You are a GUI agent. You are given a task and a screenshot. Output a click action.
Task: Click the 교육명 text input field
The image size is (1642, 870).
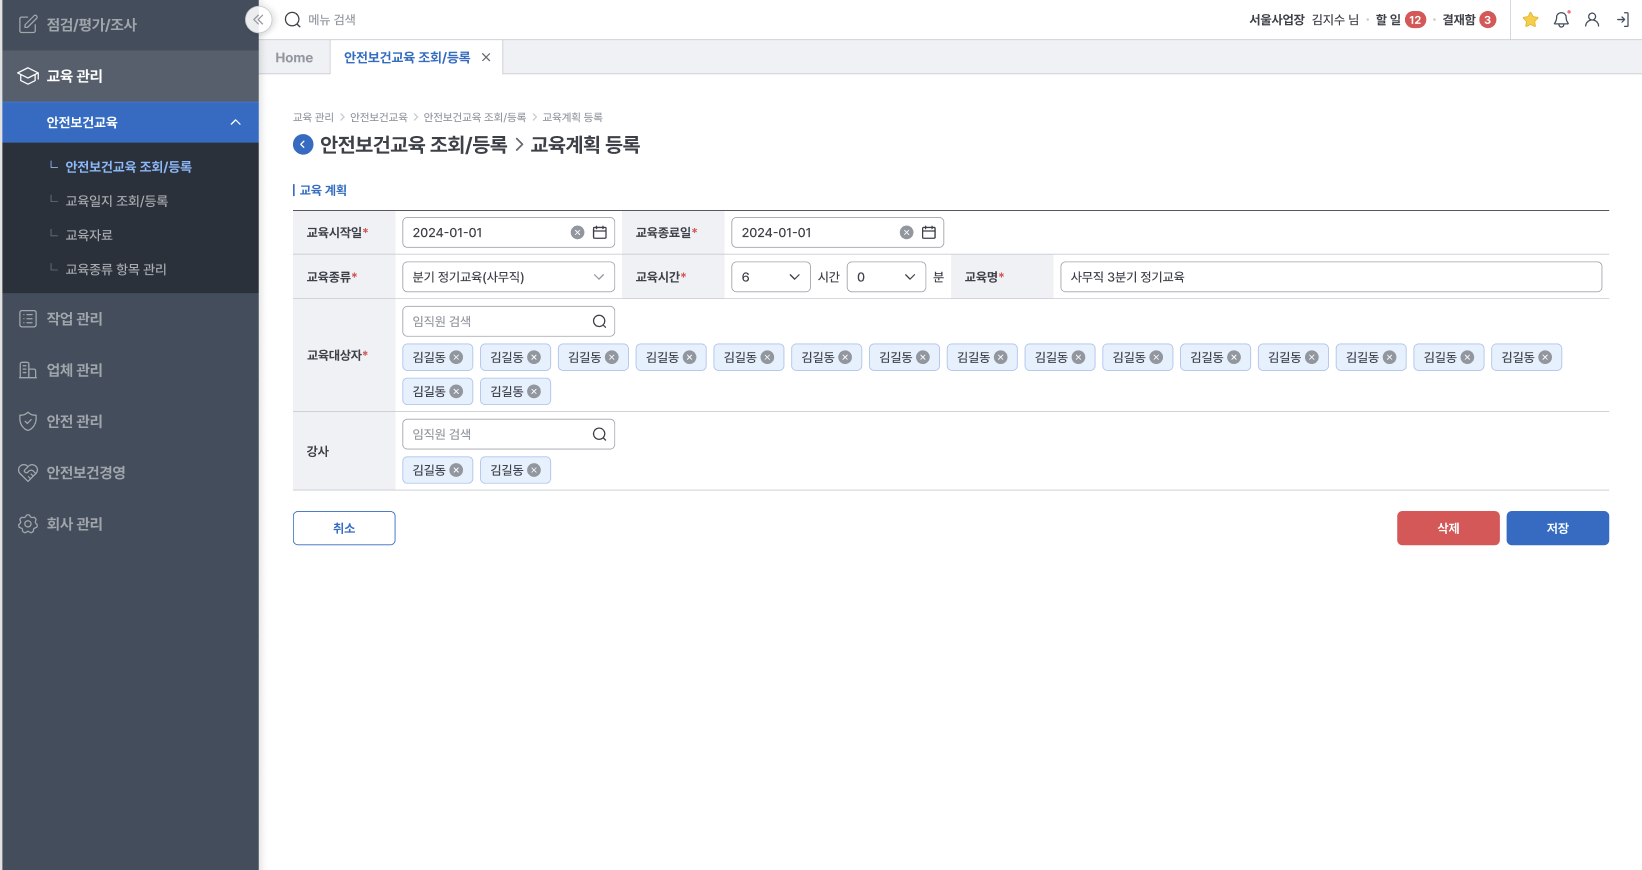(x=1330, y=277)
